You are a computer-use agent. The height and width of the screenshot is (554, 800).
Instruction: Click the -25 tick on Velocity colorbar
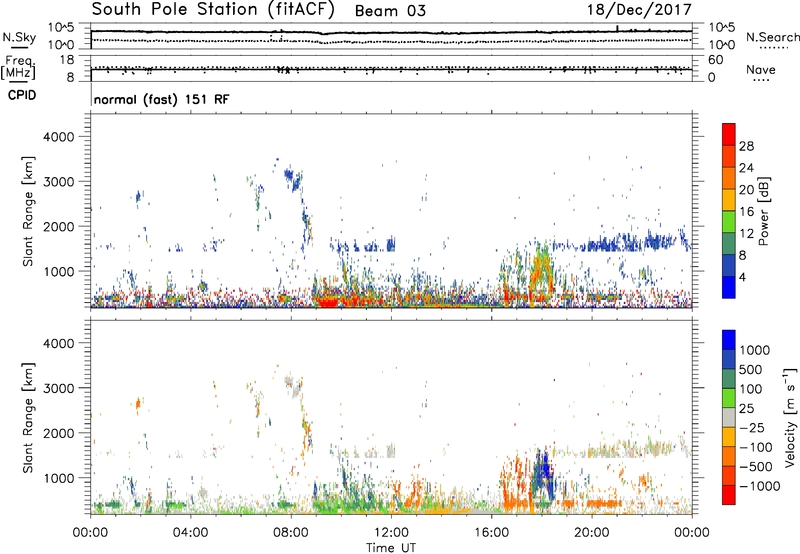tap(754, 428)
